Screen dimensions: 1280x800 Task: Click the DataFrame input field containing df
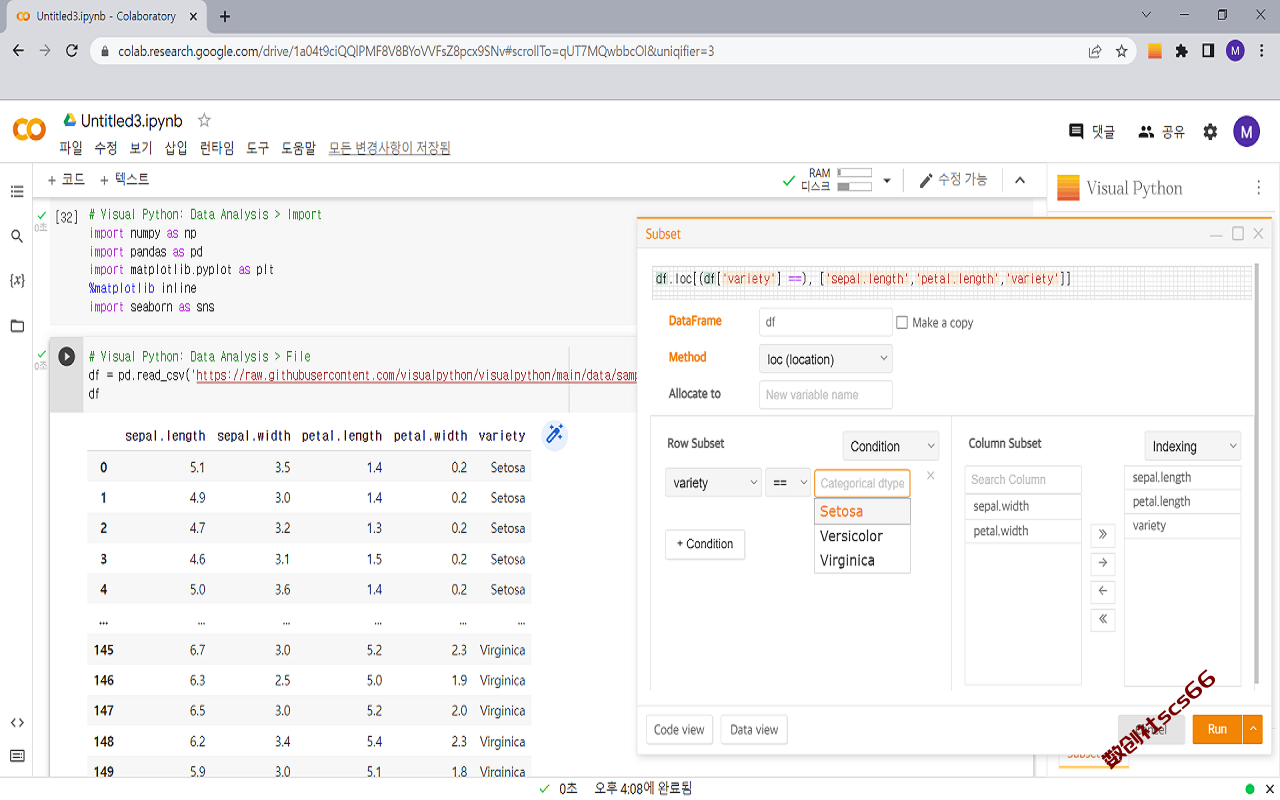825,322
